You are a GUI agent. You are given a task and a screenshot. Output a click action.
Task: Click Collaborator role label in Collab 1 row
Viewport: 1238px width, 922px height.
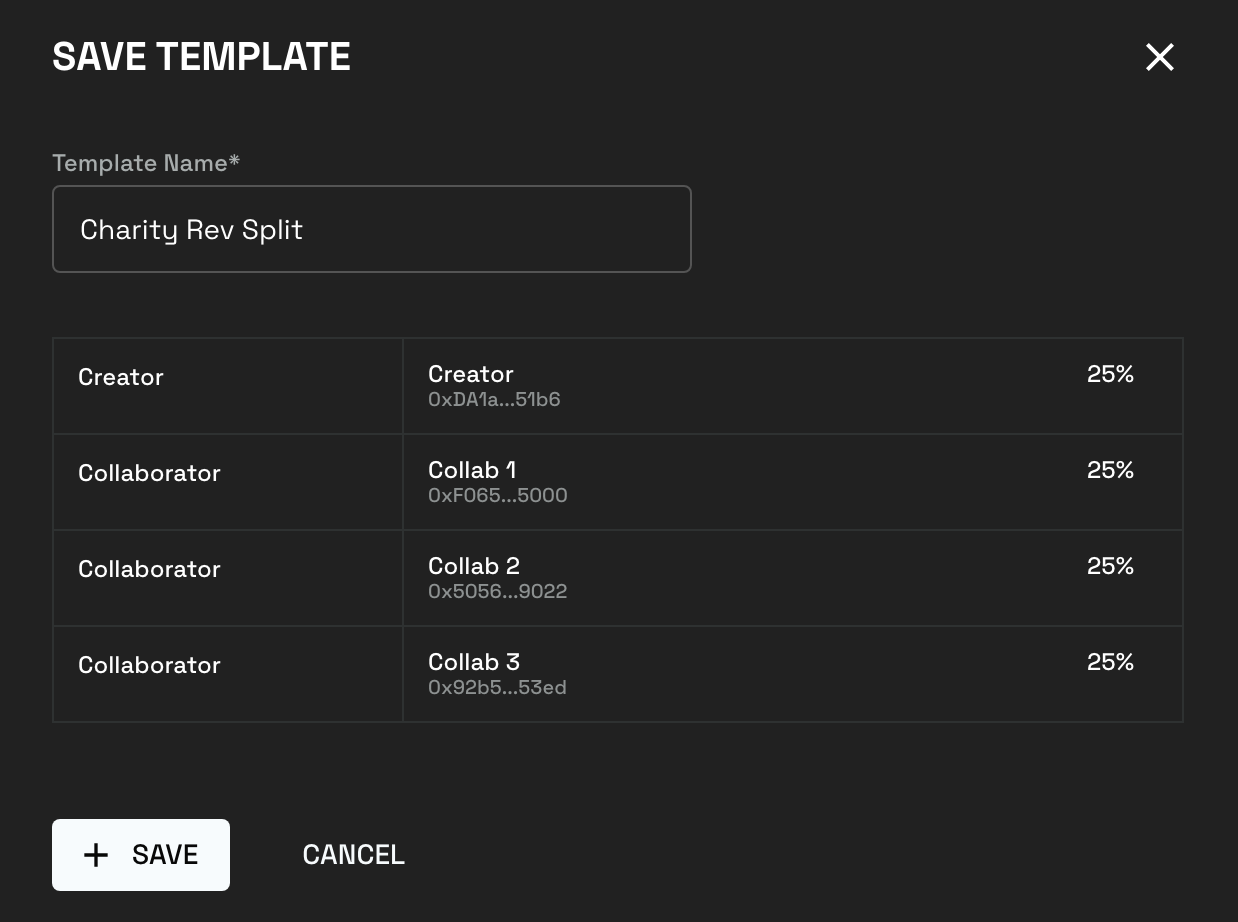(149, 473)
